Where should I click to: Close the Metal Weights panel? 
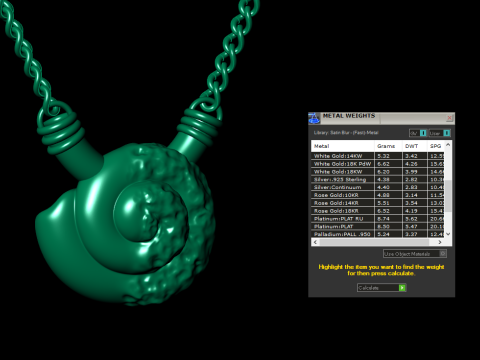449,118
